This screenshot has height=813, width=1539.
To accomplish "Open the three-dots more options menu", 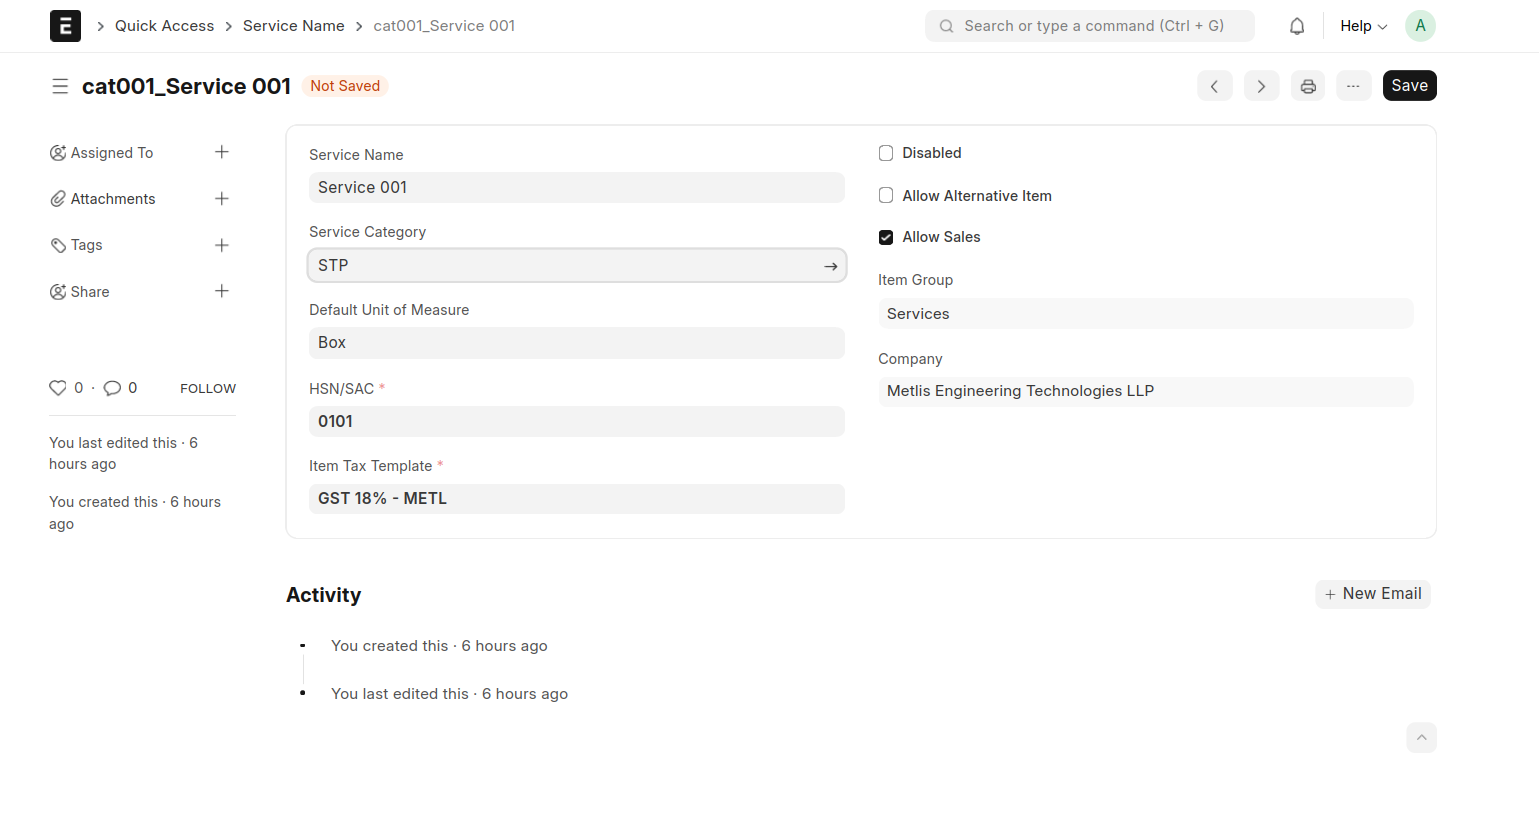I will (1353, 86).
